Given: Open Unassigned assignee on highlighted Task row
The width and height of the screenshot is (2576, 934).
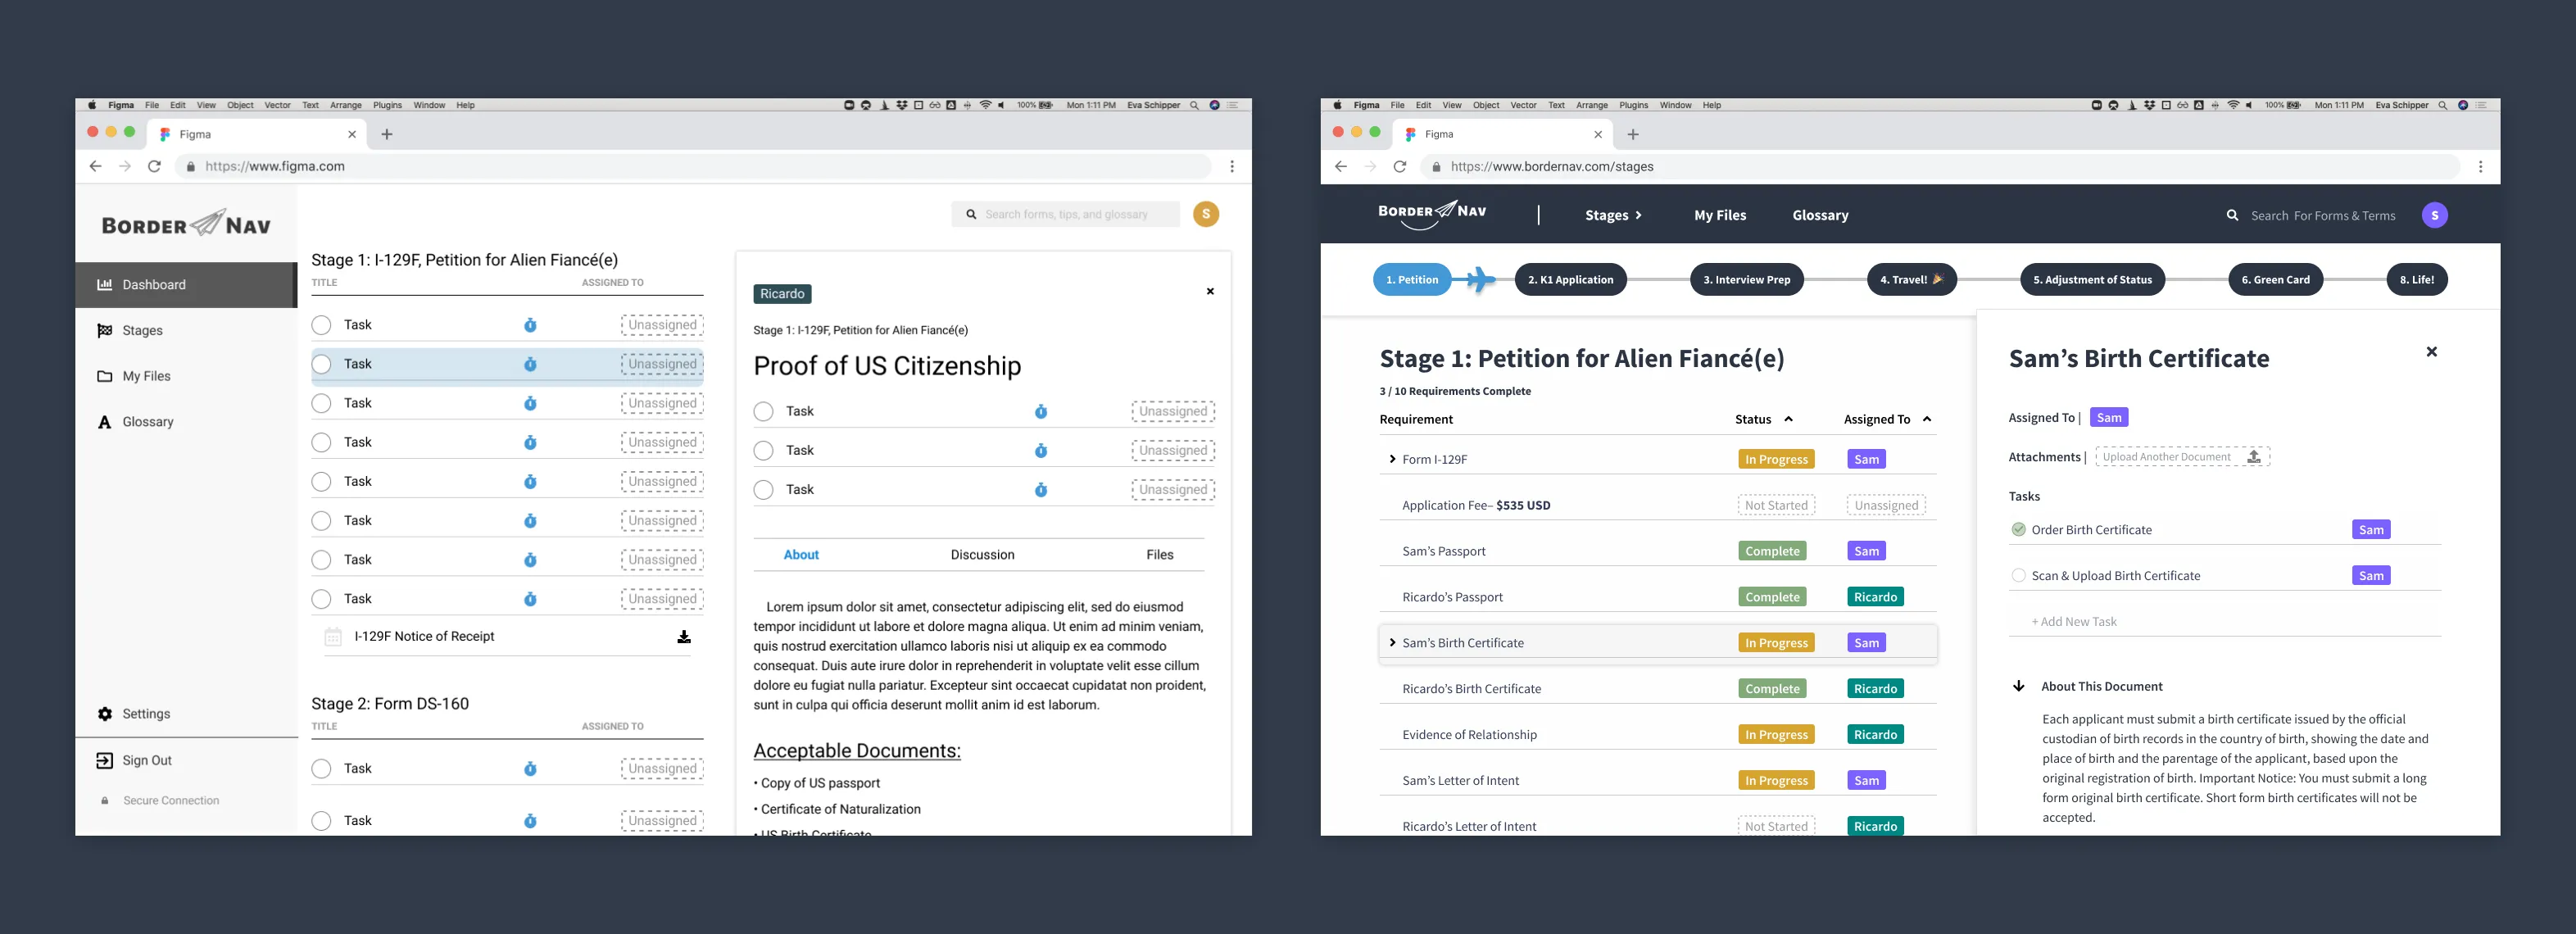Looking at the screenshot, I should click(662, 364).
